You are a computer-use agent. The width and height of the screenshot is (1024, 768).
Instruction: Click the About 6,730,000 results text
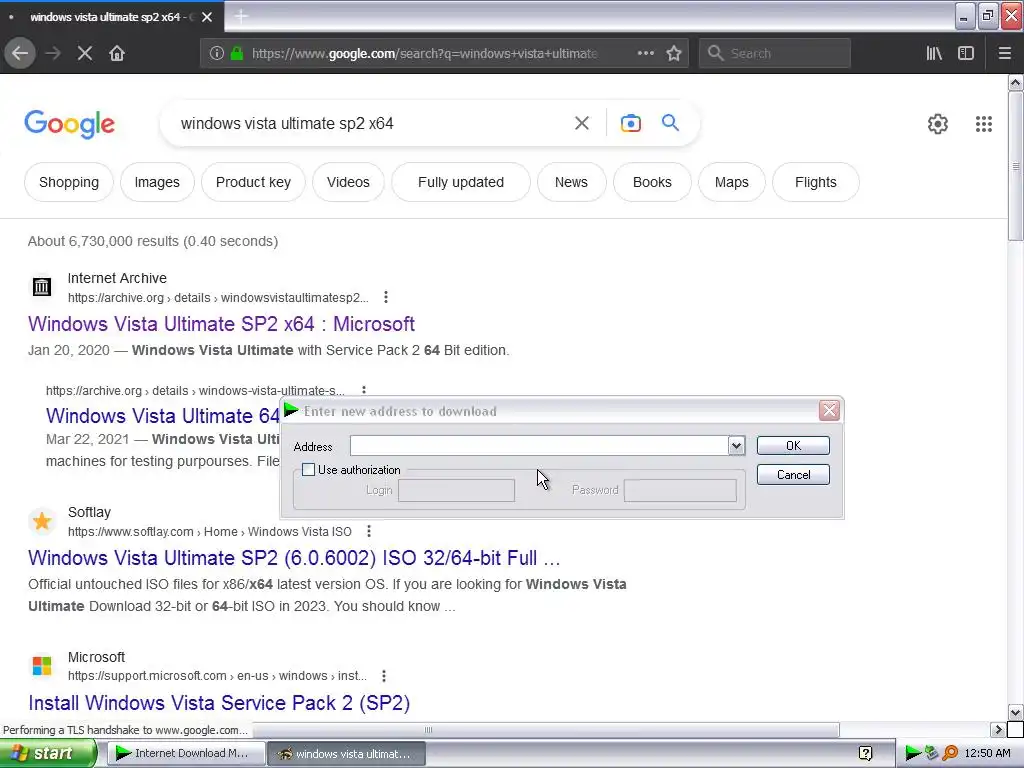[153, 241]
